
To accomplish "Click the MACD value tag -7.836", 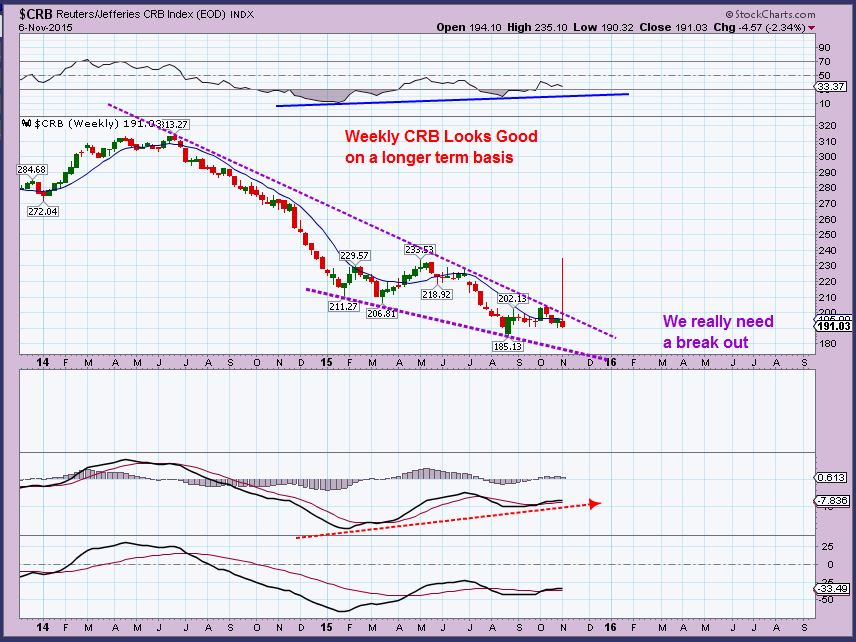I will pyautogui.click(x=833, y=501).
